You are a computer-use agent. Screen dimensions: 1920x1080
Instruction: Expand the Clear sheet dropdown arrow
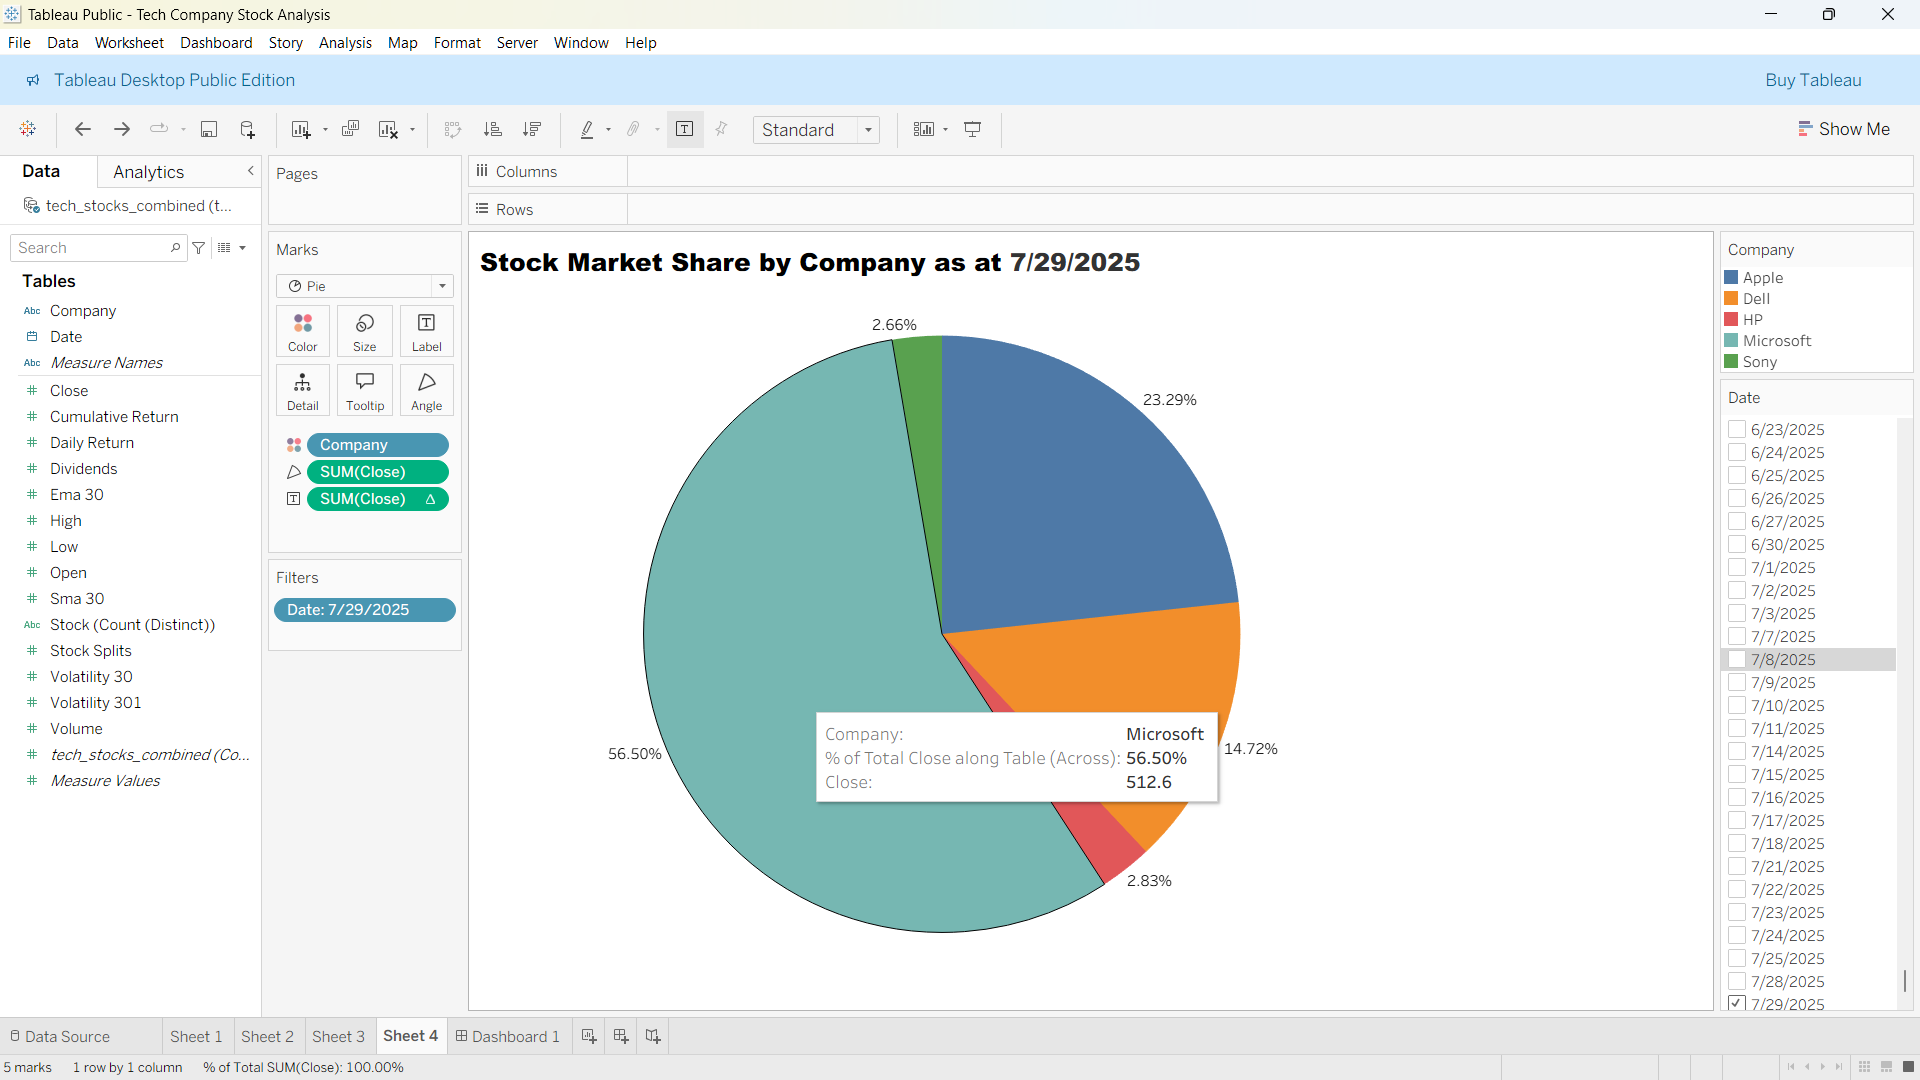coord(412,130)
